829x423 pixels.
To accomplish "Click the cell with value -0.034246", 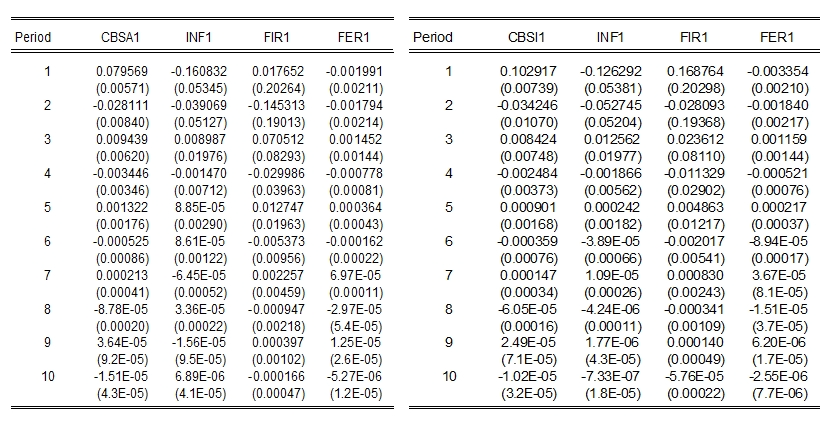I will (x=526, y=105).
